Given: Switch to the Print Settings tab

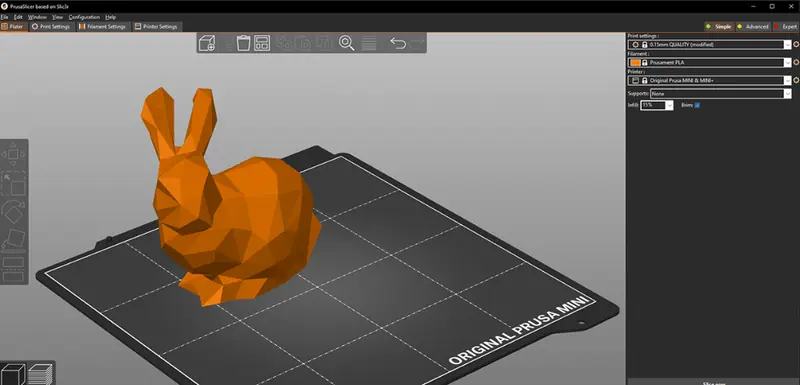Looking at the screenshot, I should (x=51, y=27).
